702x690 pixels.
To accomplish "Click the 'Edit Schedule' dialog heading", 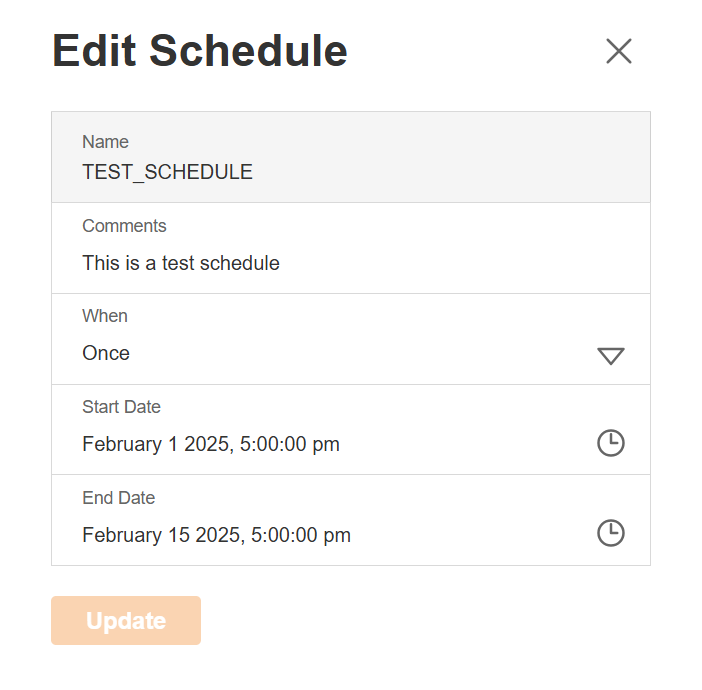I will point(200,51).
